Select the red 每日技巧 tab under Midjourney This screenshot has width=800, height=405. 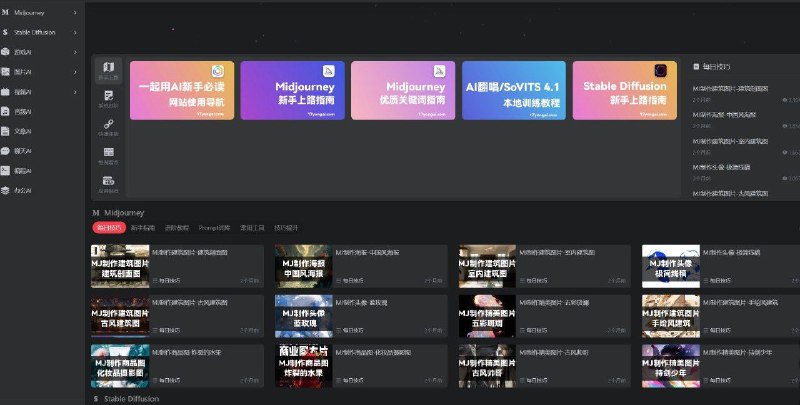pos(106,228)
